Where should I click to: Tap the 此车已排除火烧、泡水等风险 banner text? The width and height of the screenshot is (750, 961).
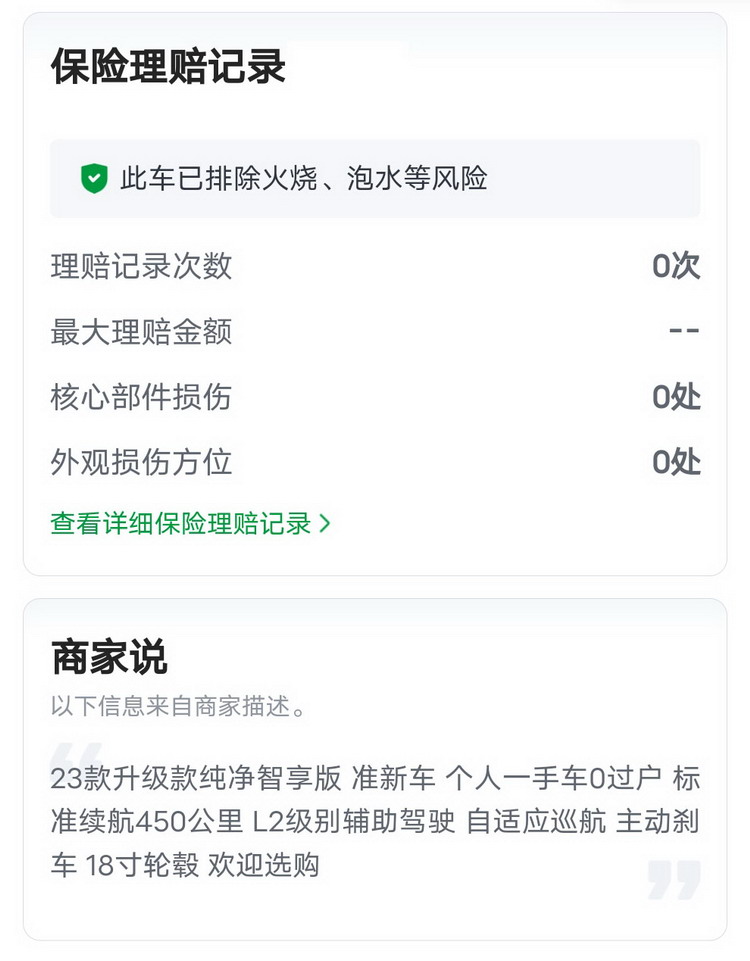[x=304, y=179]
